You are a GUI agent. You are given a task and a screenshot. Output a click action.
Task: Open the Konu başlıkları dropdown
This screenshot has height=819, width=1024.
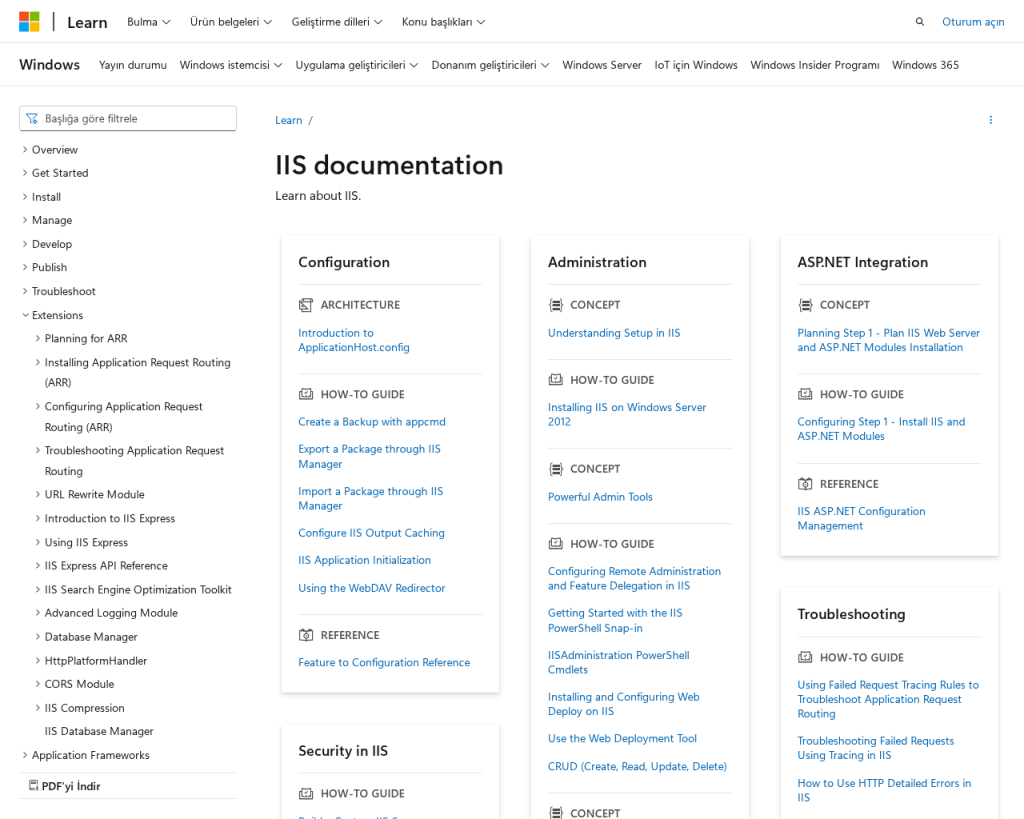click(x=443, y=22)
